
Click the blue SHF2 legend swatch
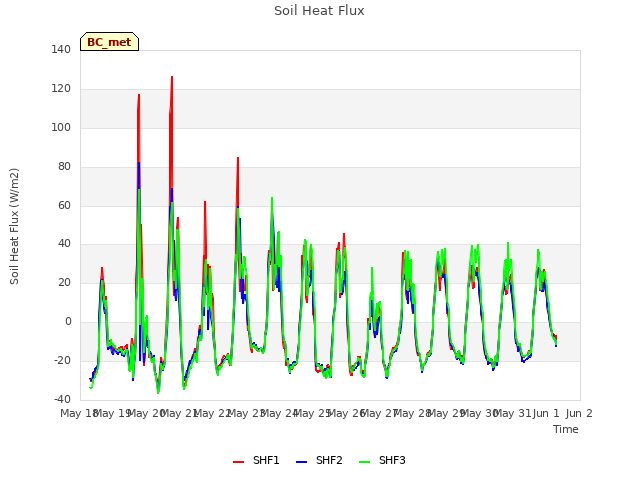coord(301,462)
